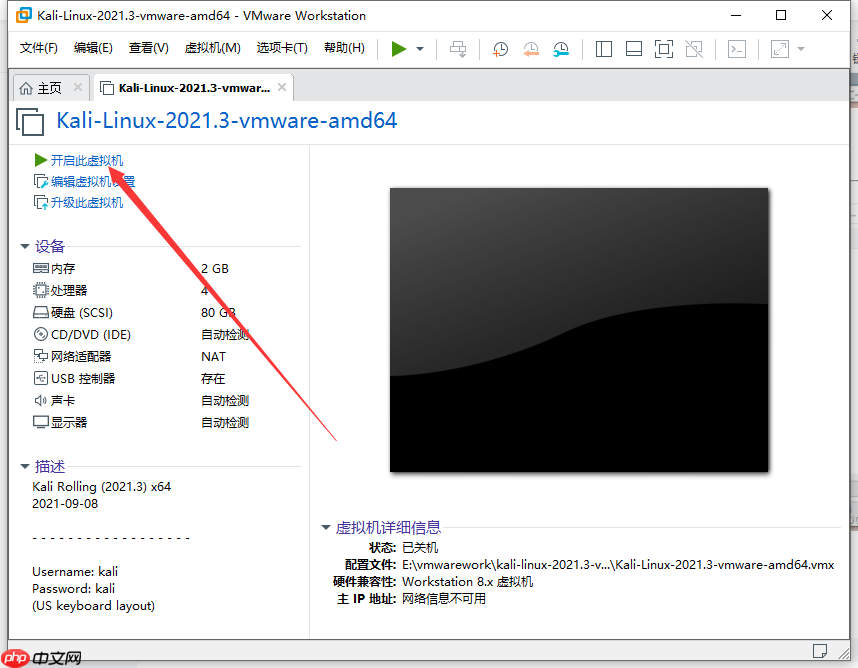The height and width of the screenshot is (668, 858).
Task: Open the Snapshot Manager
Action: coord(561,47)
